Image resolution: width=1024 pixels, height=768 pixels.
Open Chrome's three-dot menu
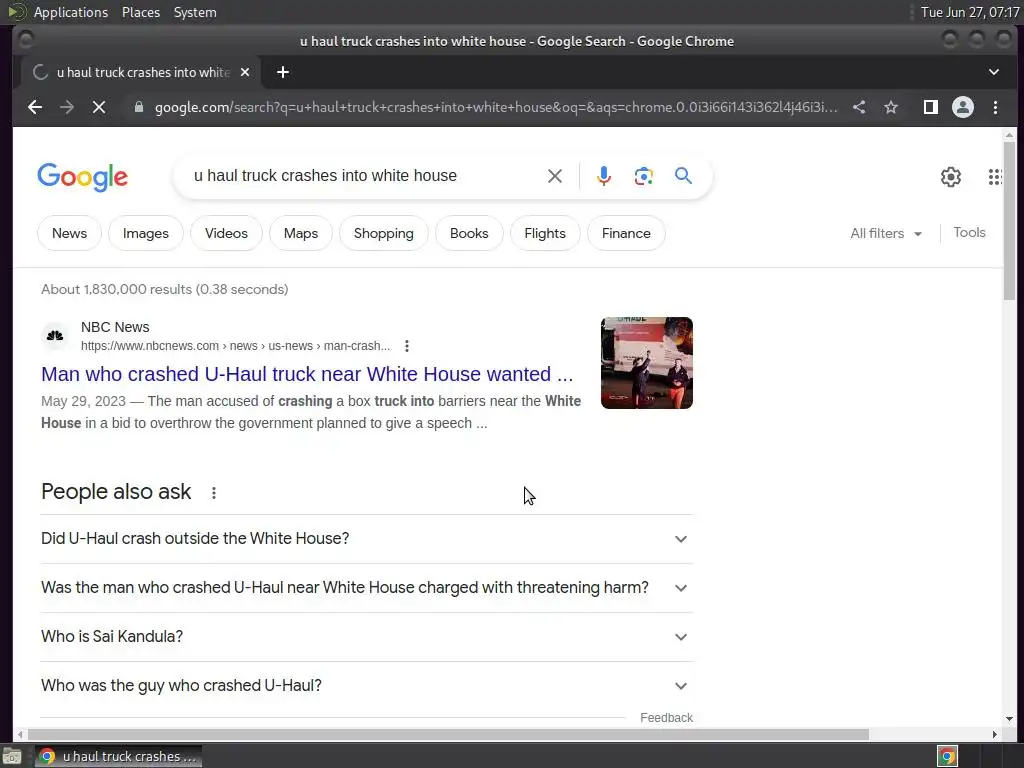pyautogui.click(x=995, y=107)
